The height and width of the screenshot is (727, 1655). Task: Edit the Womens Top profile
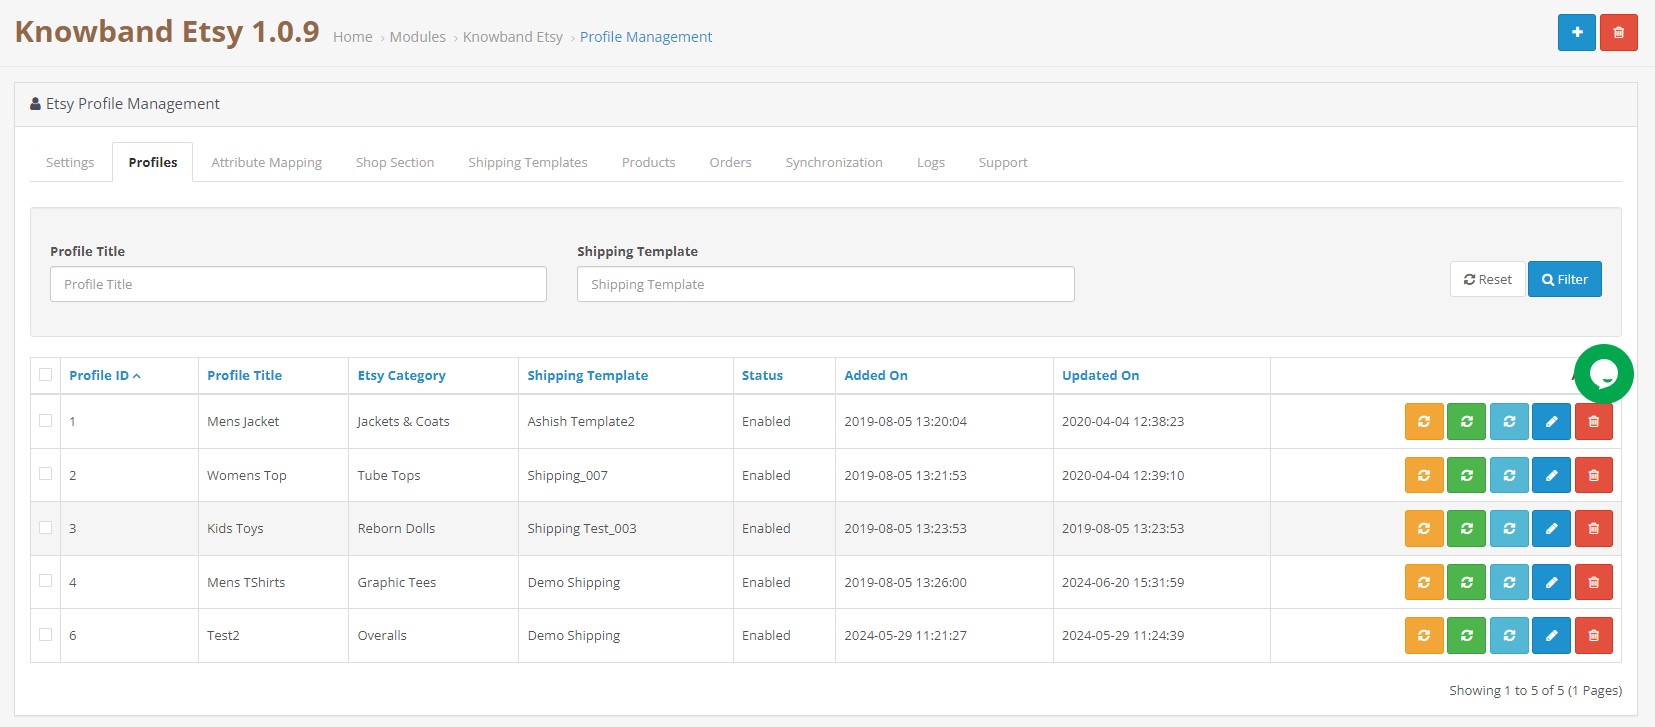tap(1552, 475)
